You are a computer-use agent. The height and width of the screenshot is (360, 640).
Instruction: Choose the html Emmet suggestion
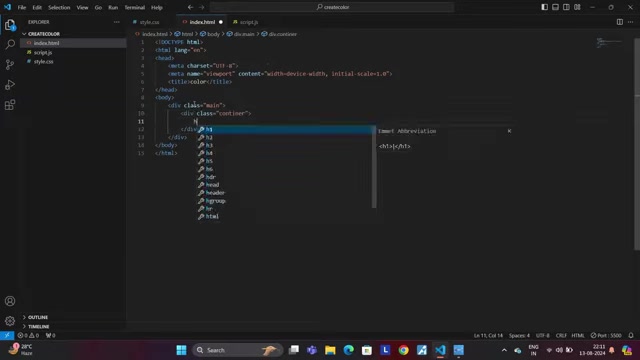pyautogui.click(x=285, y=217)
